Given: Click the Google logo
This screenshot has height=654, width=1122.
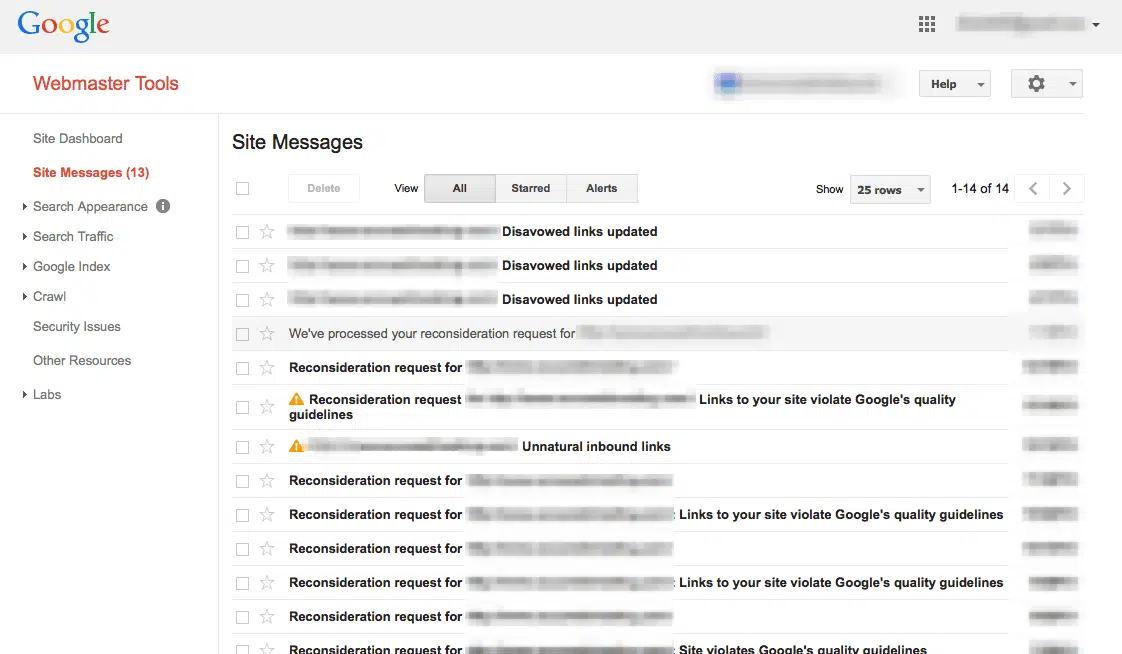Looking at the screenshot, I should (x=63, y=26).
